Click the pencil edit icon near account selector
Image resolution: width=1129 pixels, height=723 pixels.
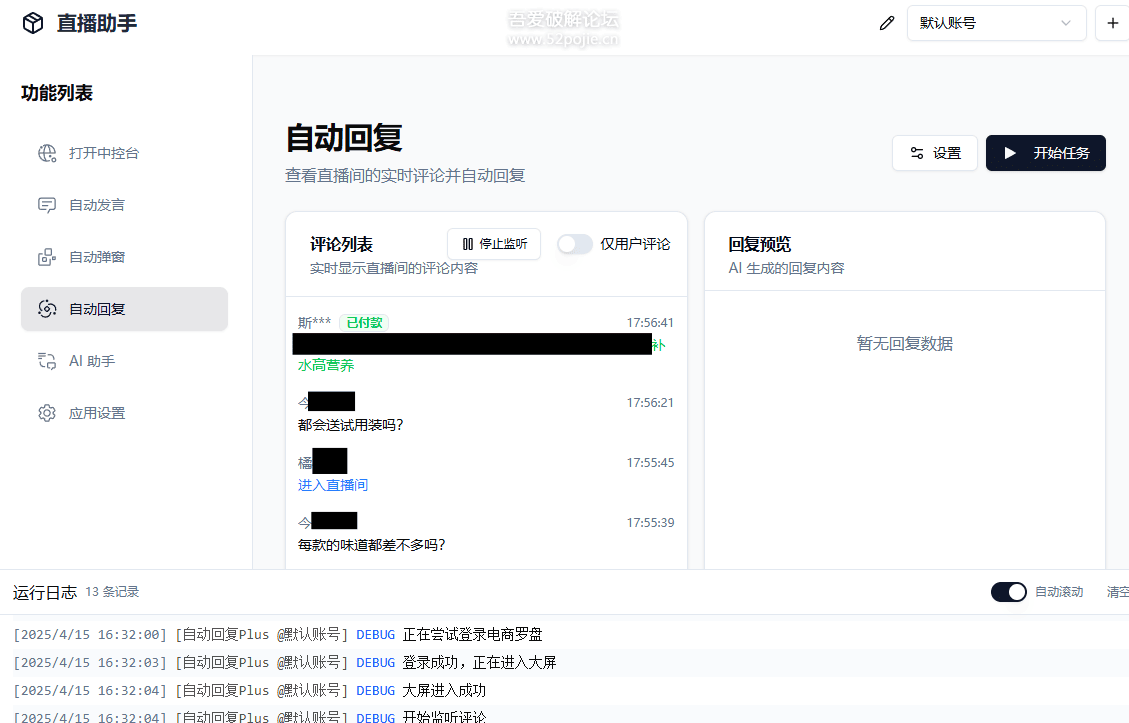886,22
